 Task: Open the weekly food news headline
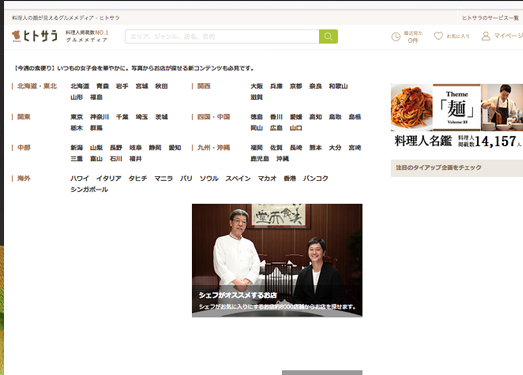134,68
